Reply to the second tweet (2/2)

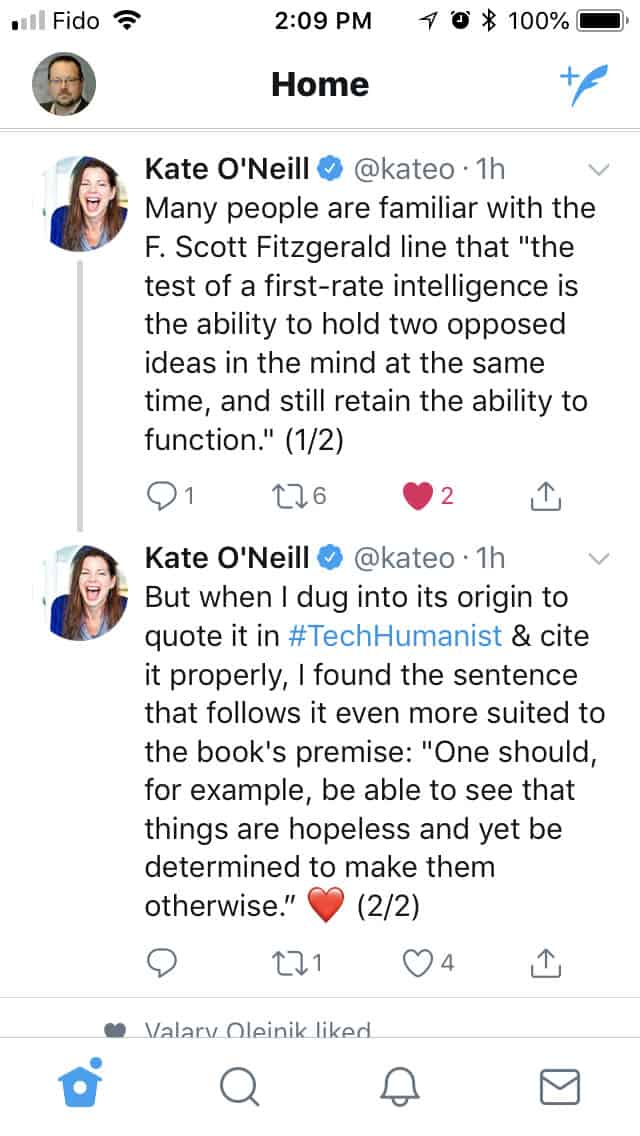tap(161, 962)
